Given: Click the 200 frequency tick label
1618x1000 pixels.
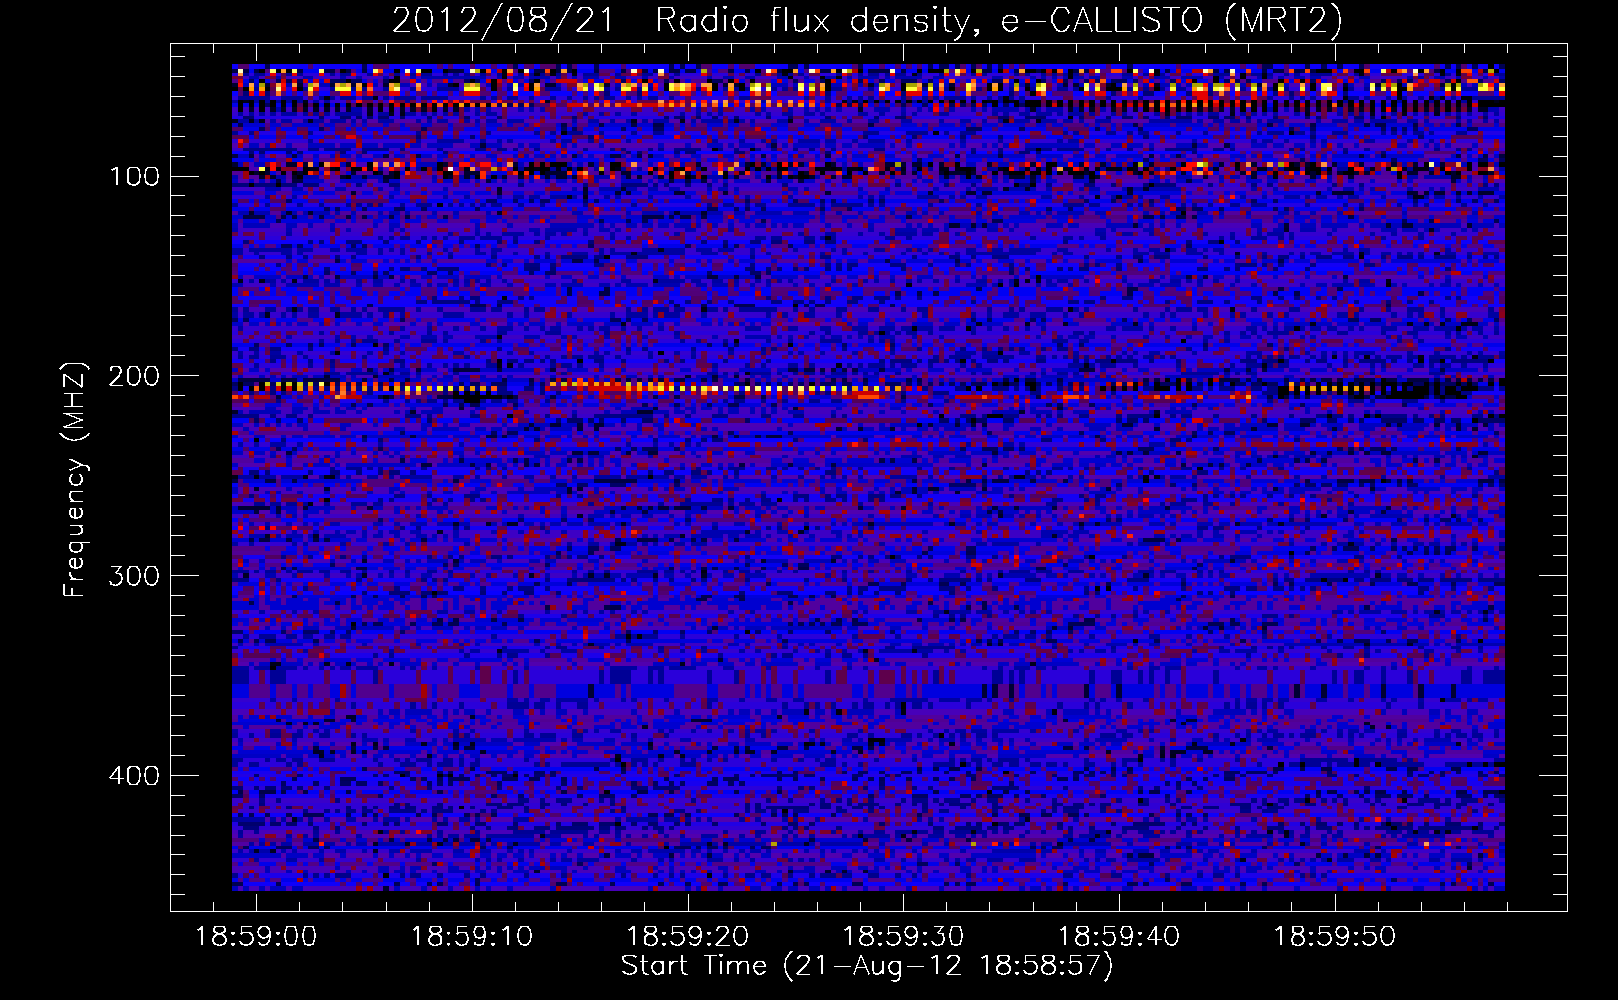Looking at the screenshot, I should click(x=134, y=376).
